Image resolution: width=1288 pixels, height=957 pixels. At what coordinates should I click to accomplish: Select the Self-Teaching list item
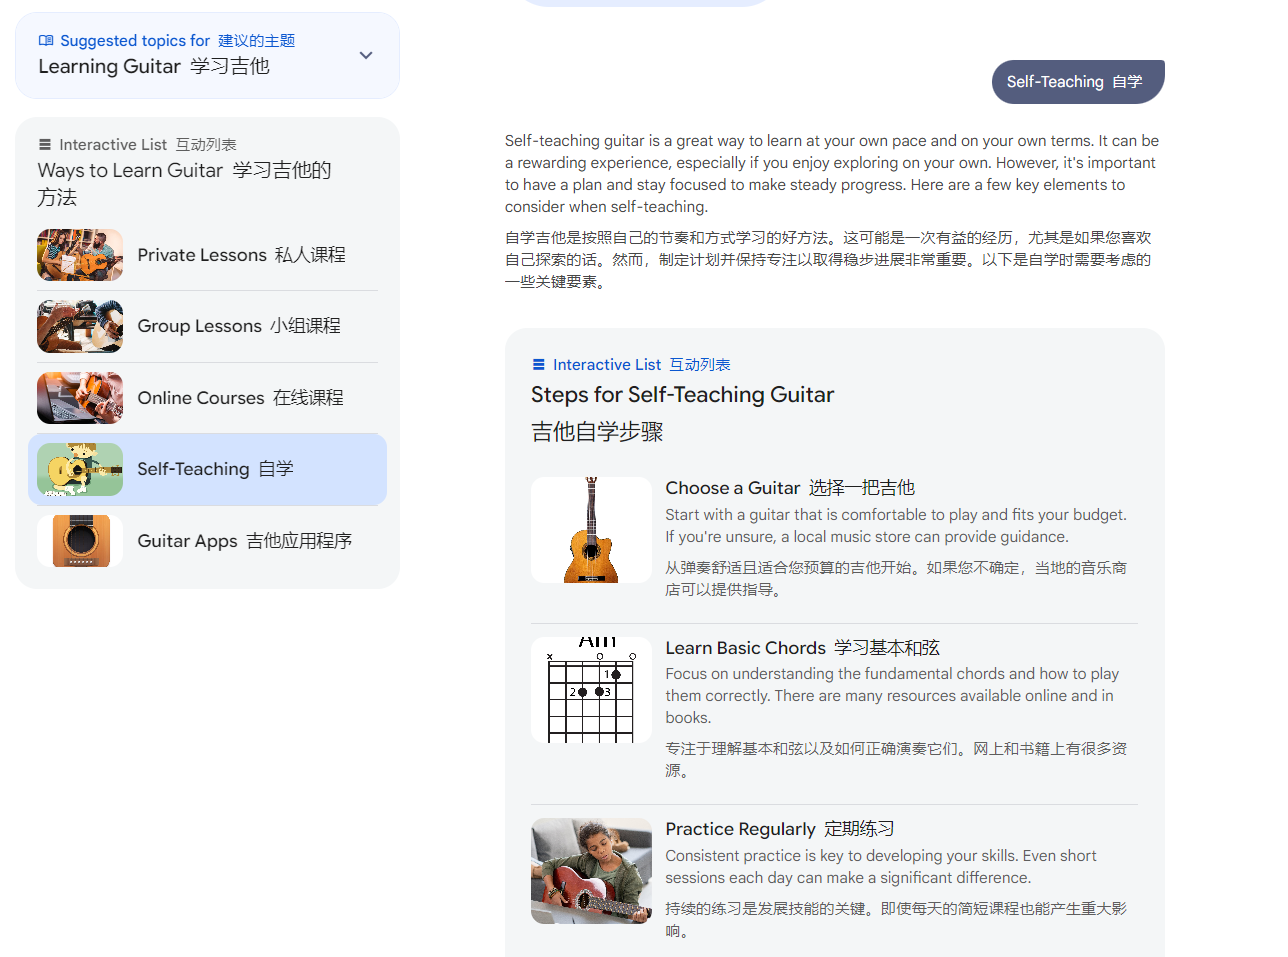207,469
